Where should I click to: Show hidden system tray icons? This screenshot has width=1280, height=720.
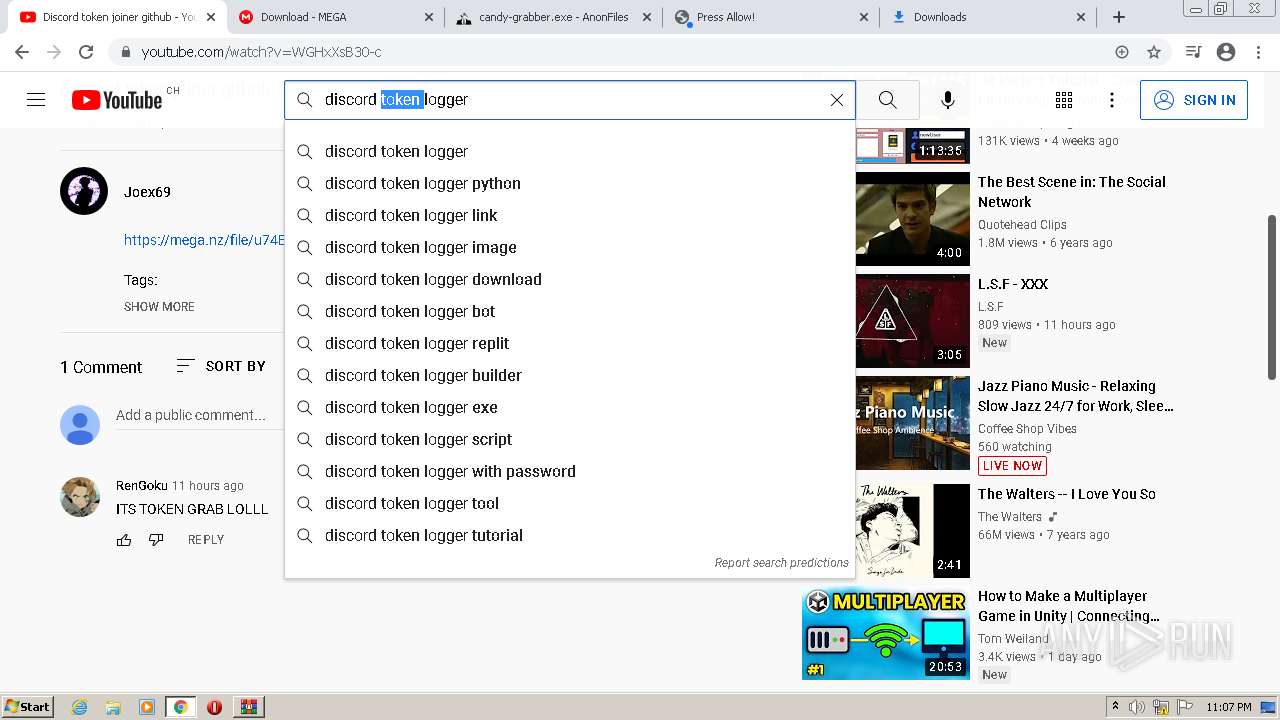(1115, 707)
